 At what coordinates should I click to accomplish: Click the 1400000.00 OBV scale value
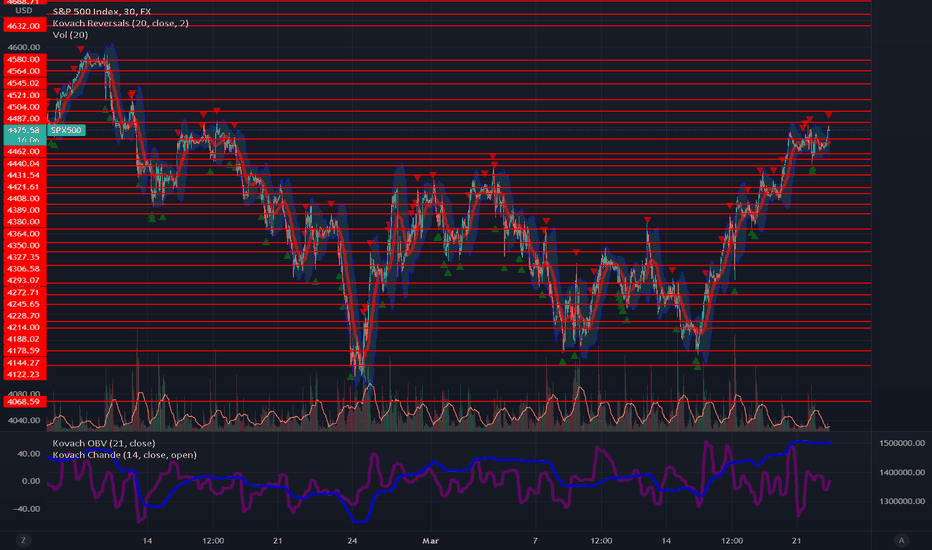click(x=902, y=472)
